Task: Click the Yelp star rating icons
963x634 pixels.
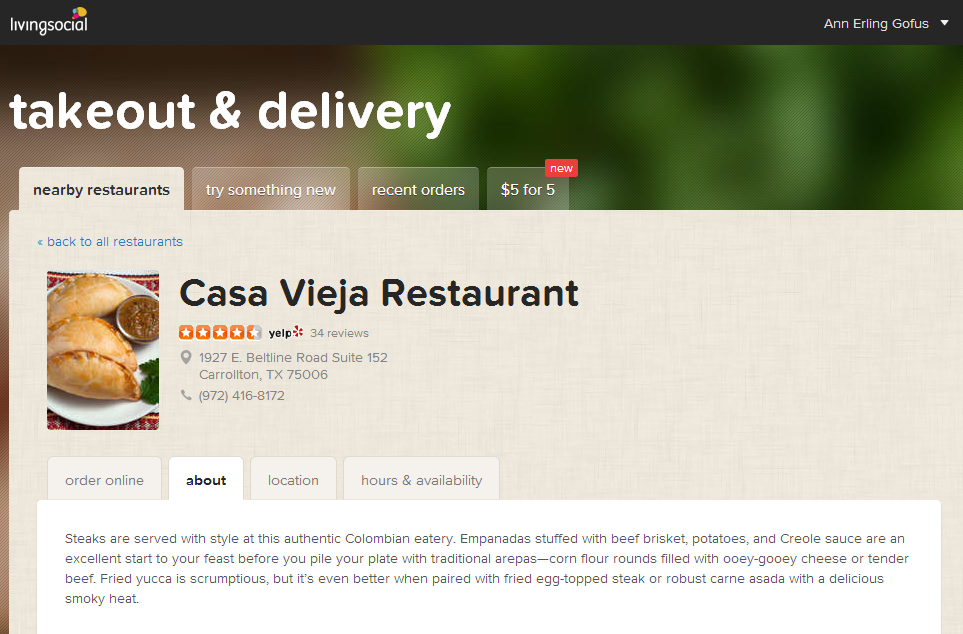Action: tap(220, 332)
